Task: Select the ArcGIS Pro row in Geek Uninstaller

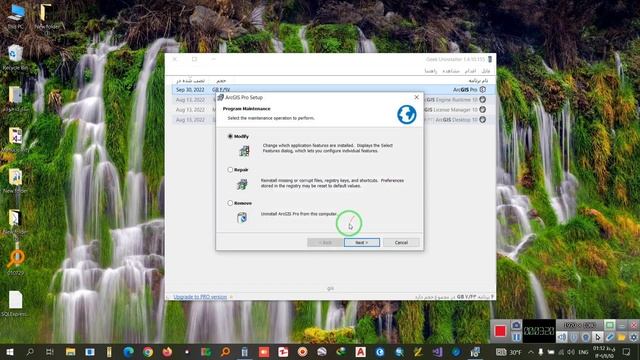Action: click(x=333, y=89)
